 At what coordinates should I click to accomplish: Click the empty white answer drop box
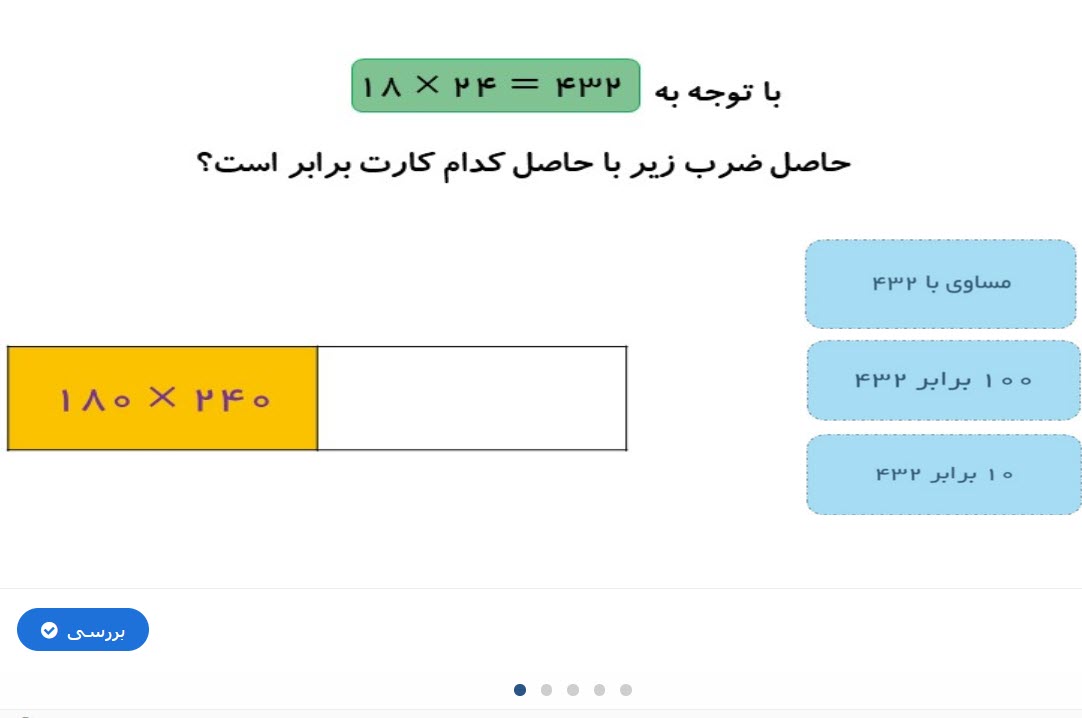pos(472,399)
